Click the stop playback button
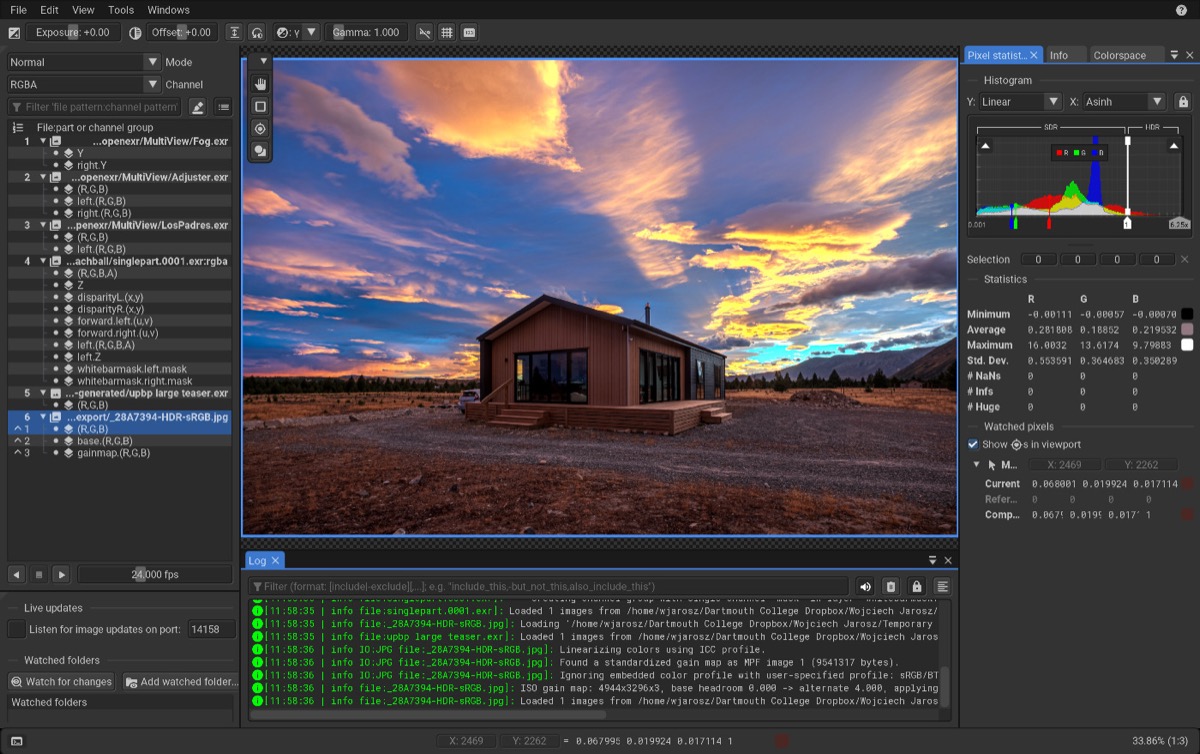Image resolution: width=1200 pixels, height=754 pixels. point(39,574)
